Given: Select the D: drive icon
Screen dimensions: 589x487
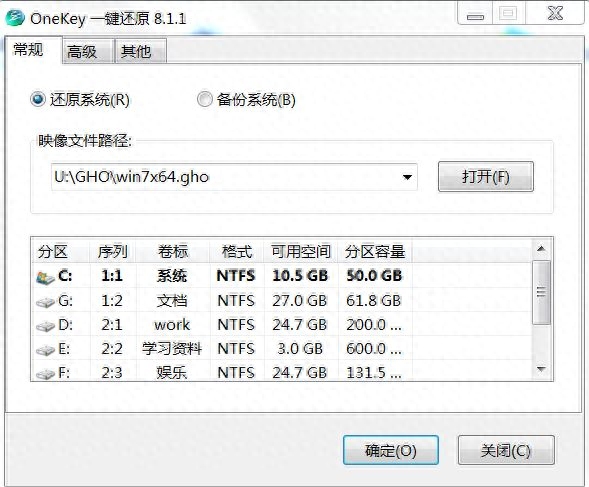Looking at the screenshot, I should pos(45,326).
